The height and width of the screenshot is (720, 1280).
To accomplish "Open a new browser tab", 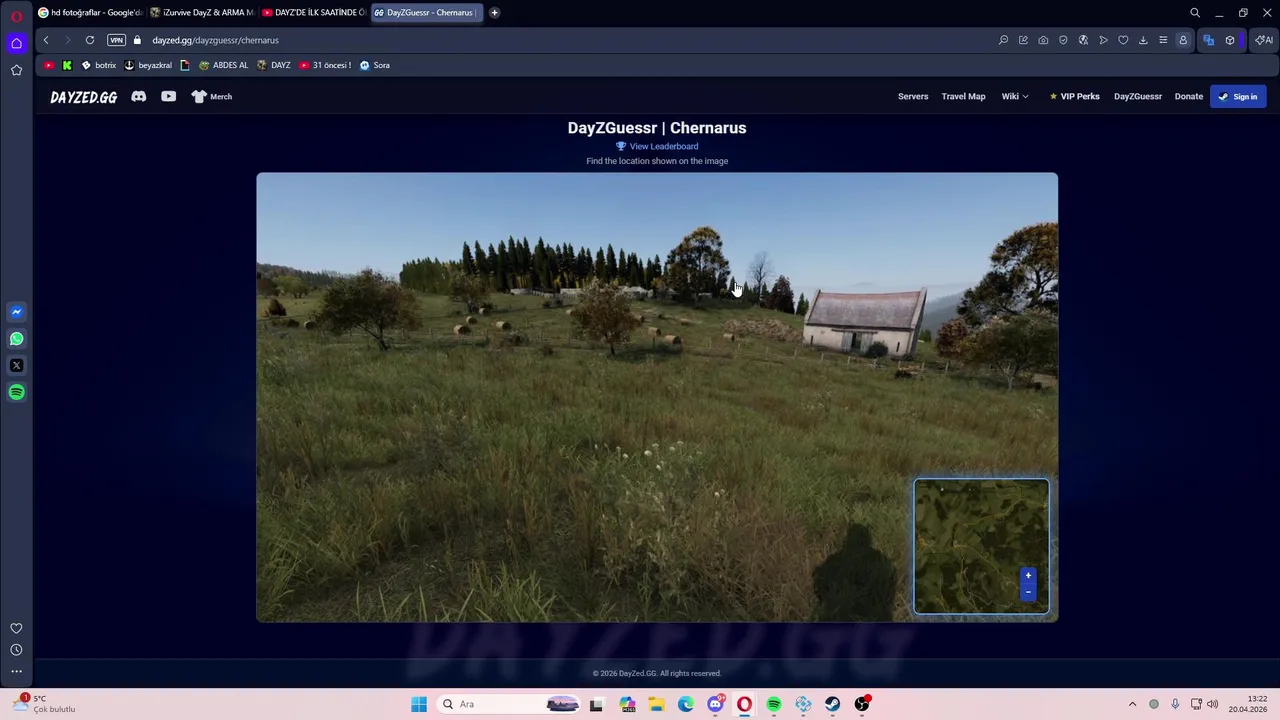I will (494, 13).
